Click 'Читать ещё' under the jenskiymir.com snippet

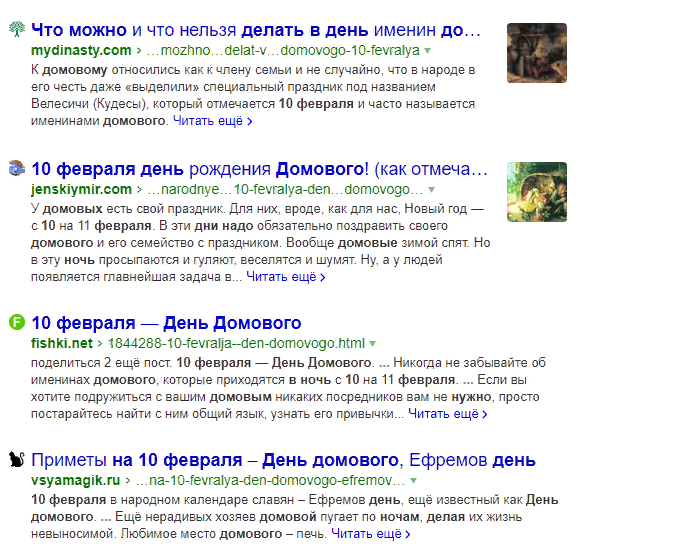(x=286, y=277)
